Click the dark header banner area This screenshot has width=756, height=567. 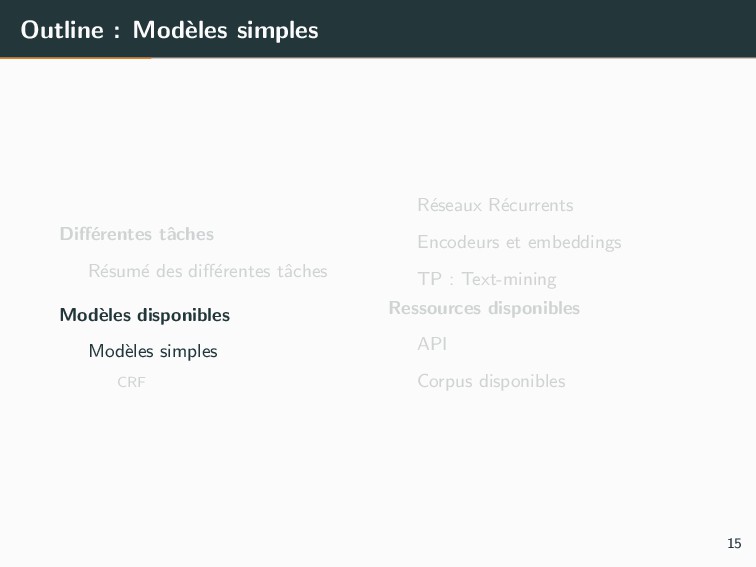[378, 28]
